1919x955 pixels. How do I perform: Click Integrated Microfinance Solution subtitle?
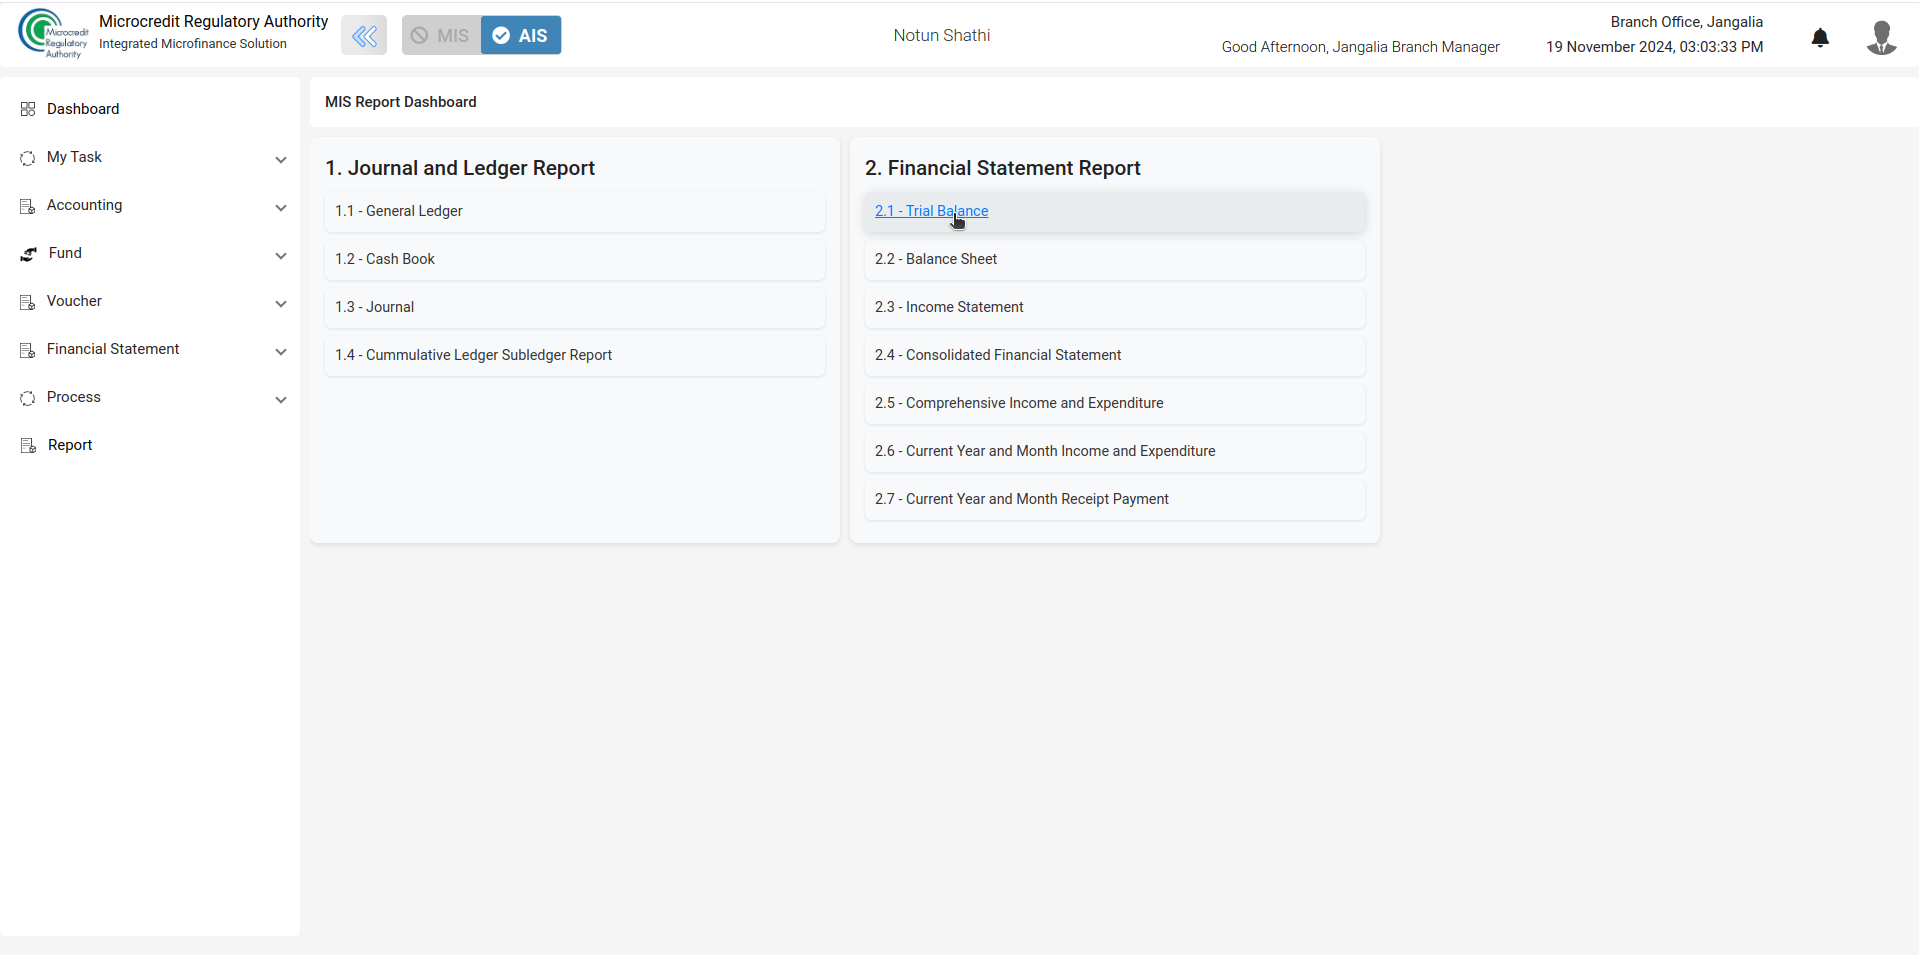pos(193,44)
